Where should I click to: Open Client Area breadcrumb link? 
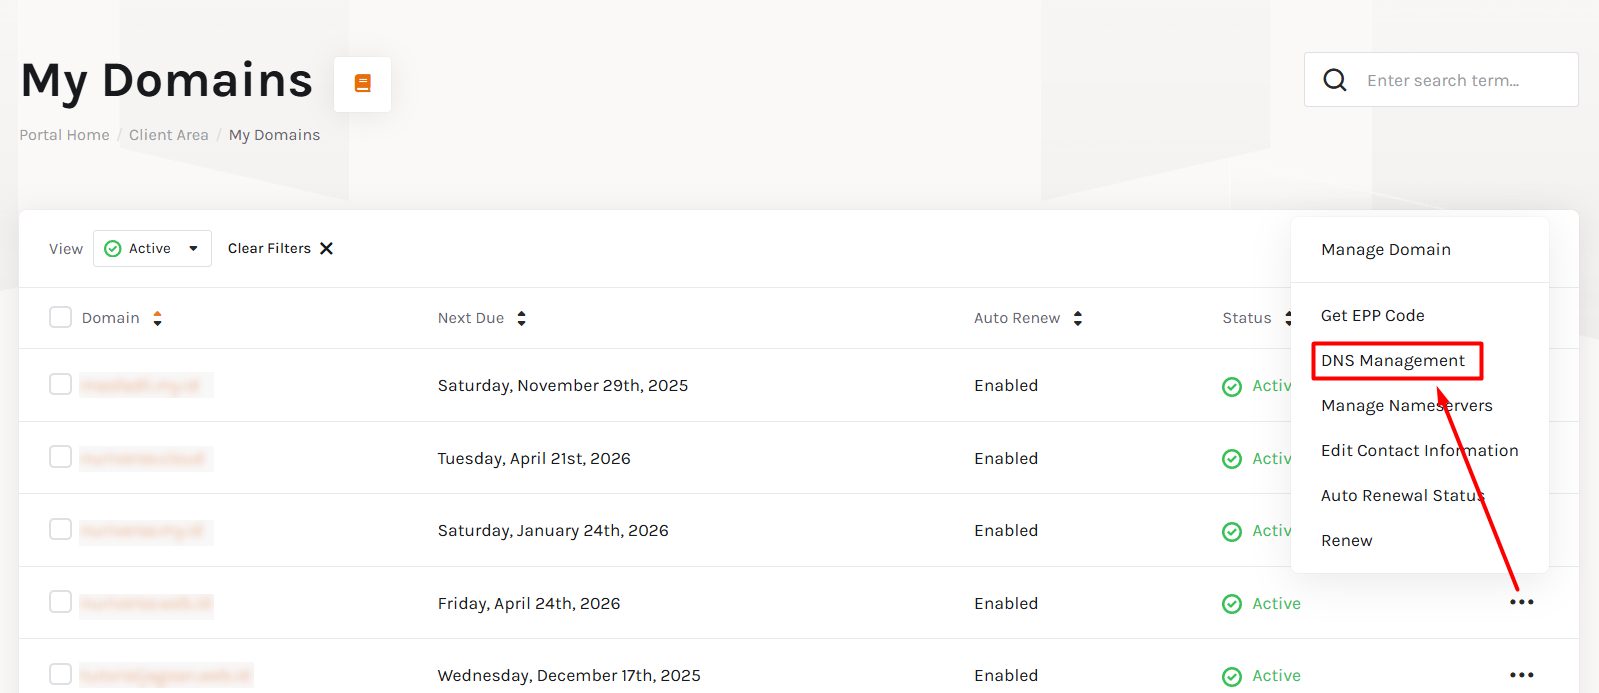pos(169,135)
